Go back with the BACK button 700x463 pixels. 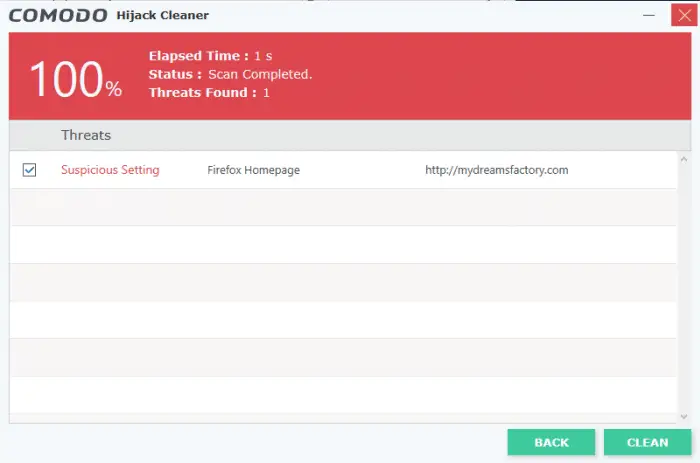551,442
